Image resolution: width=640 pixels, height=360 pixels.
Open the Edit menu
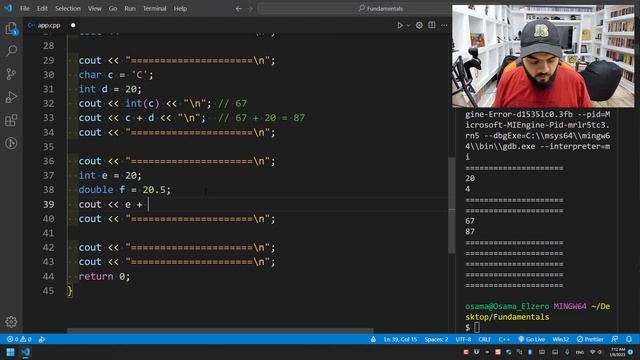click(x=42, y=9)
